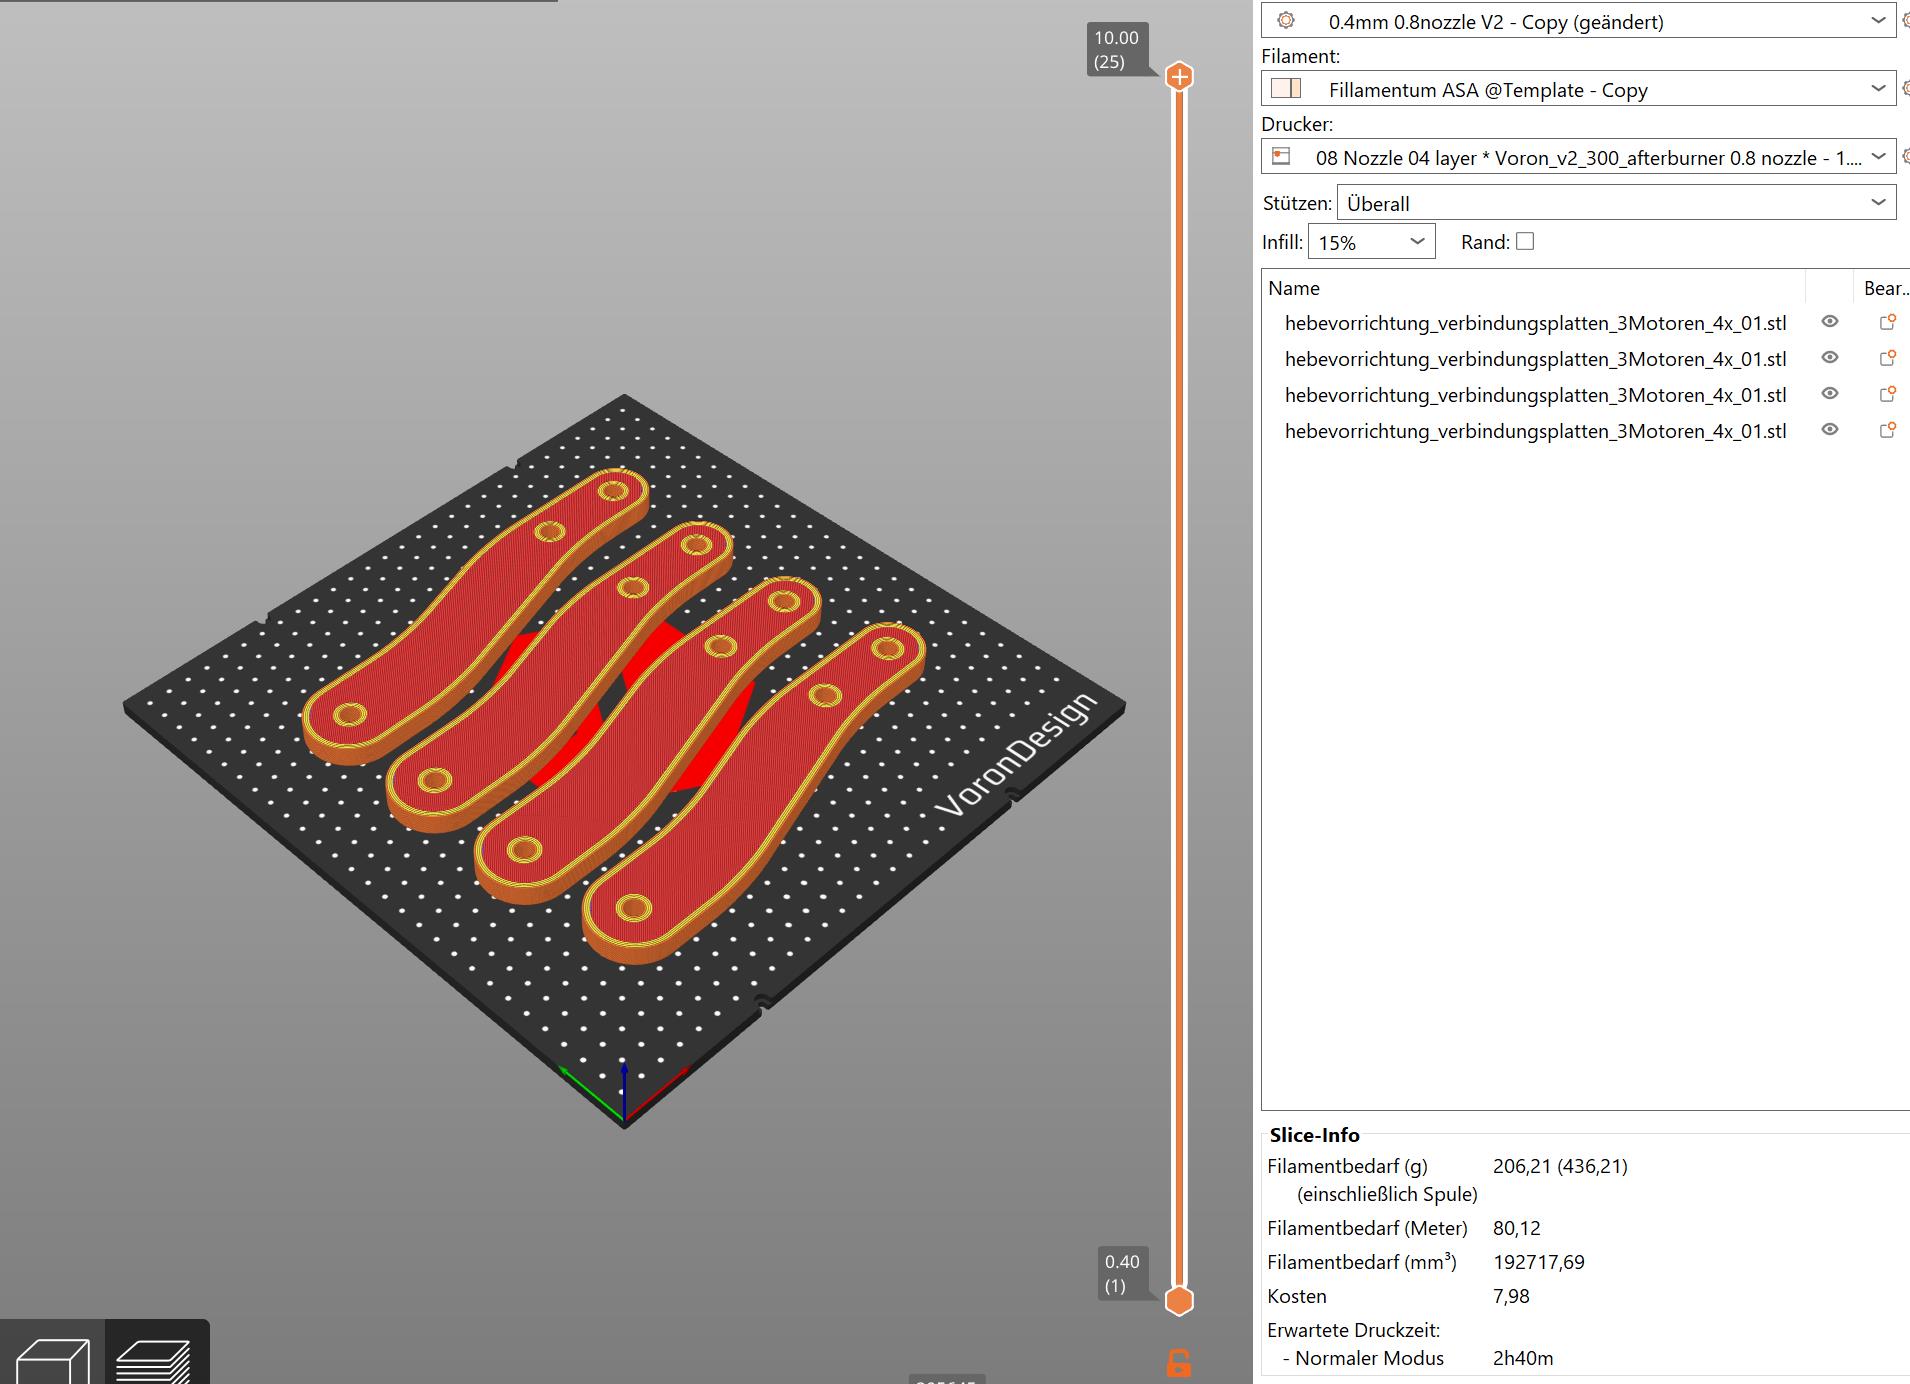The width and height of the screenshot is (1910, 1384).
Task: Open the Stützen dropdown set to Überall
Action: coord(1616,203)
